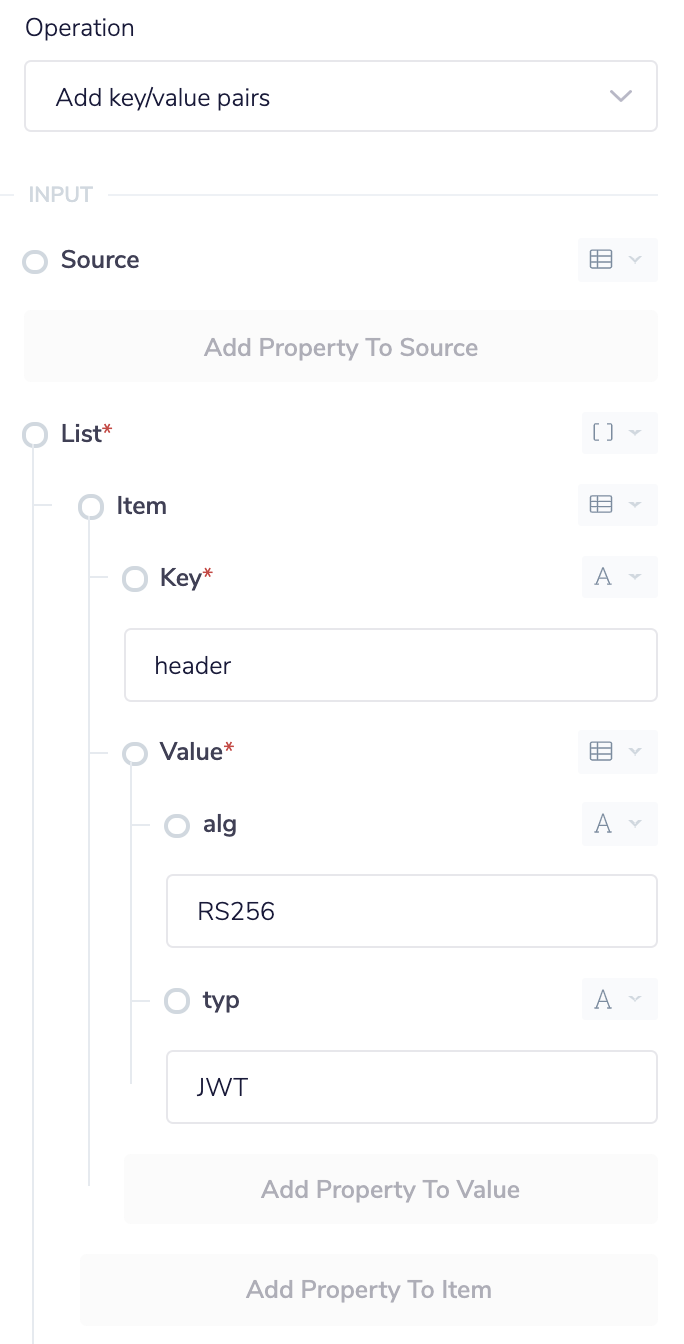Select the table type icon beside Source
Screen dimensions: 684x1344
[x=601, y=259]
